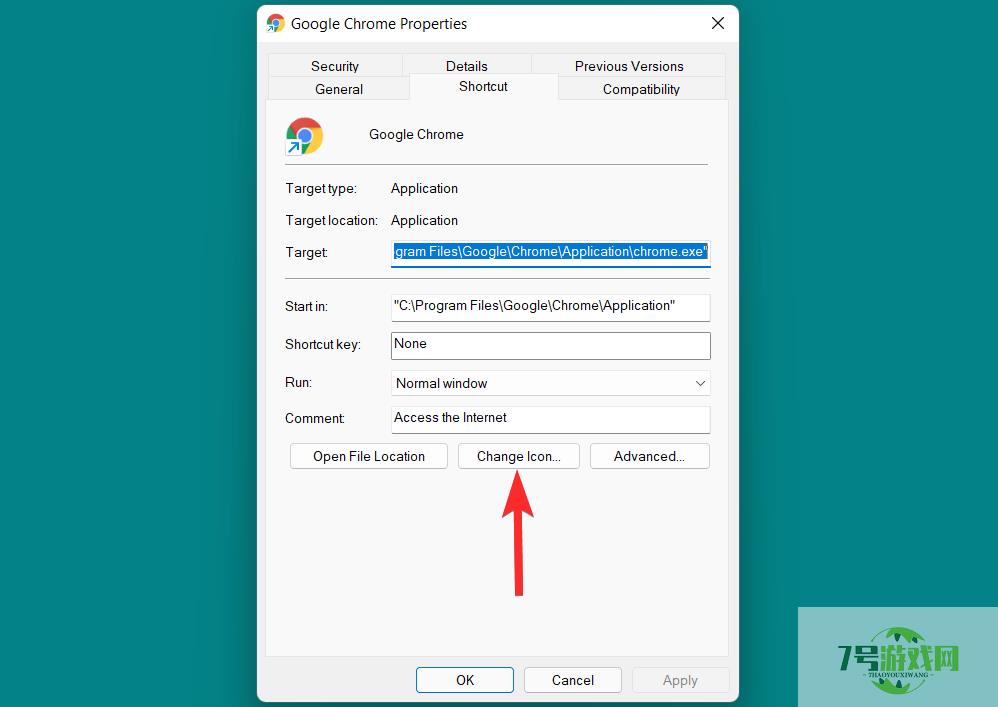This screenshot has width=998, height=707.
Task: Click the Comment label
Action: point(314,418)
